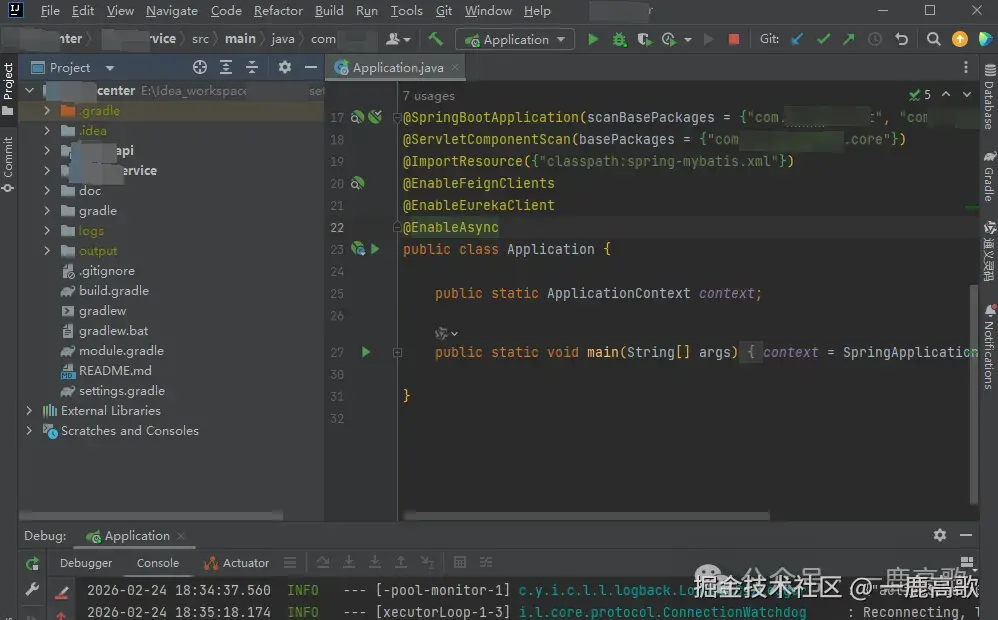Stop the running process via red square
Viewport: 998px width, 620px height.
tap(734, 39)
